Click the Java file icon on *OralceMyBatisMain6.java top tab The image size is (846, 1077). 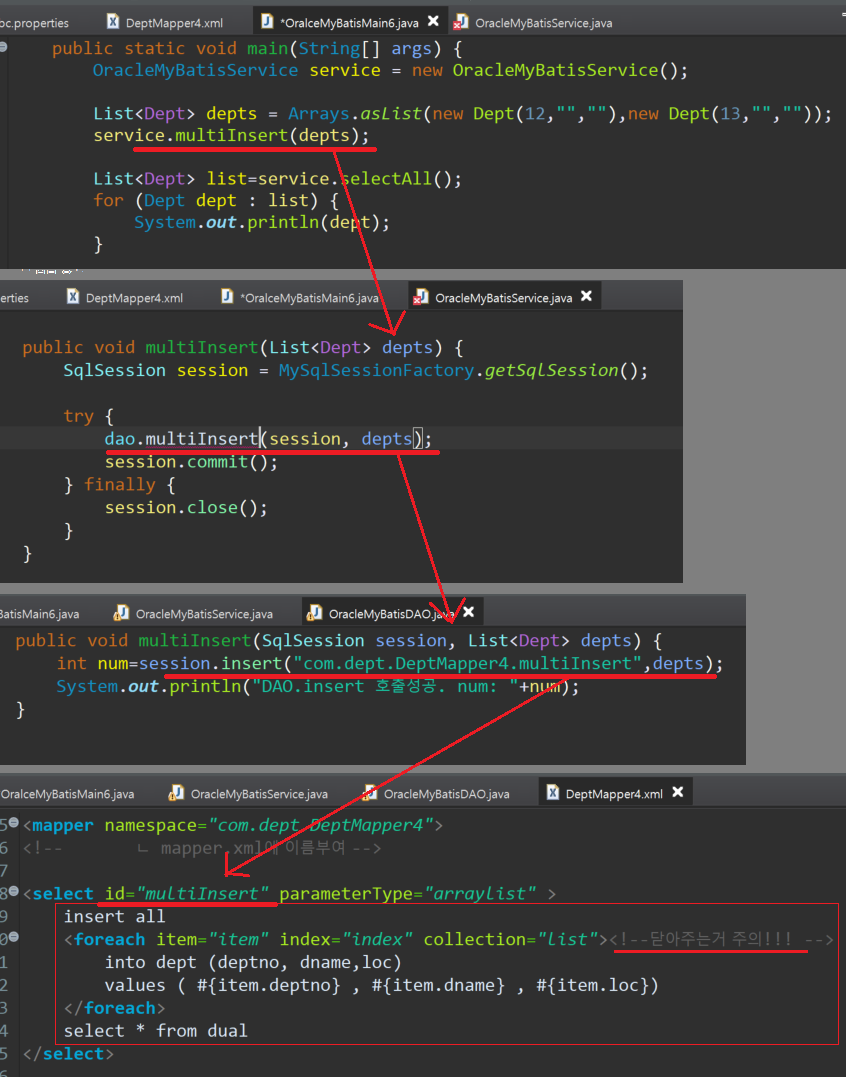point(267,22)
